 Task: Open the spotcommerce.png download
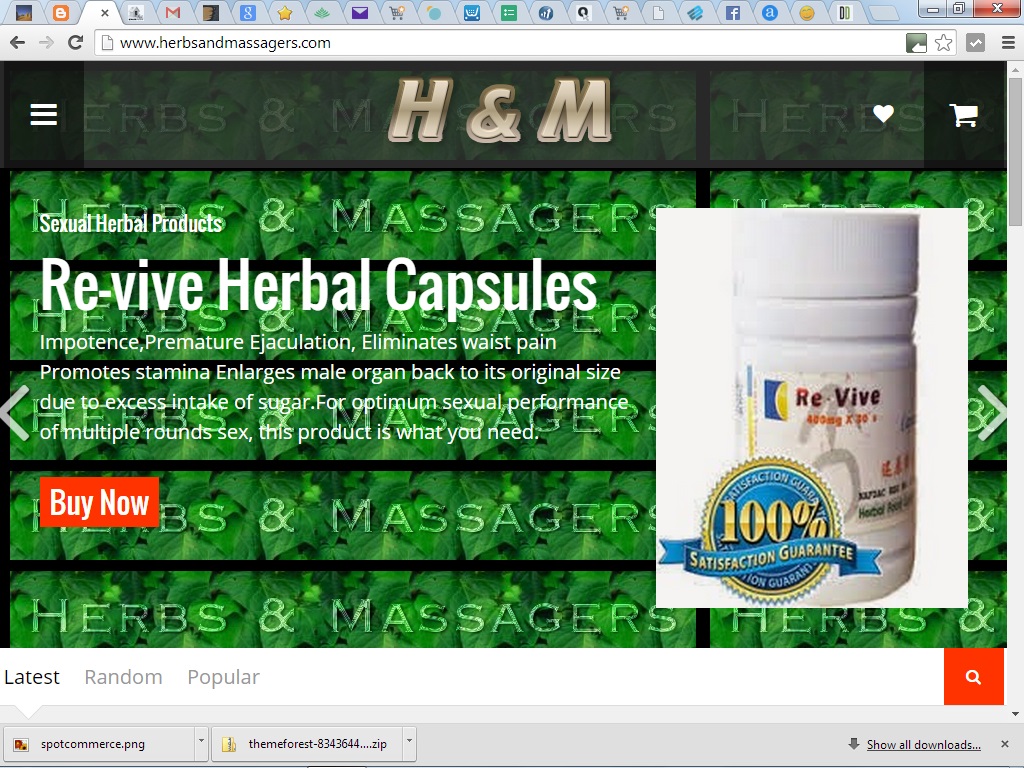click(98, 744)
